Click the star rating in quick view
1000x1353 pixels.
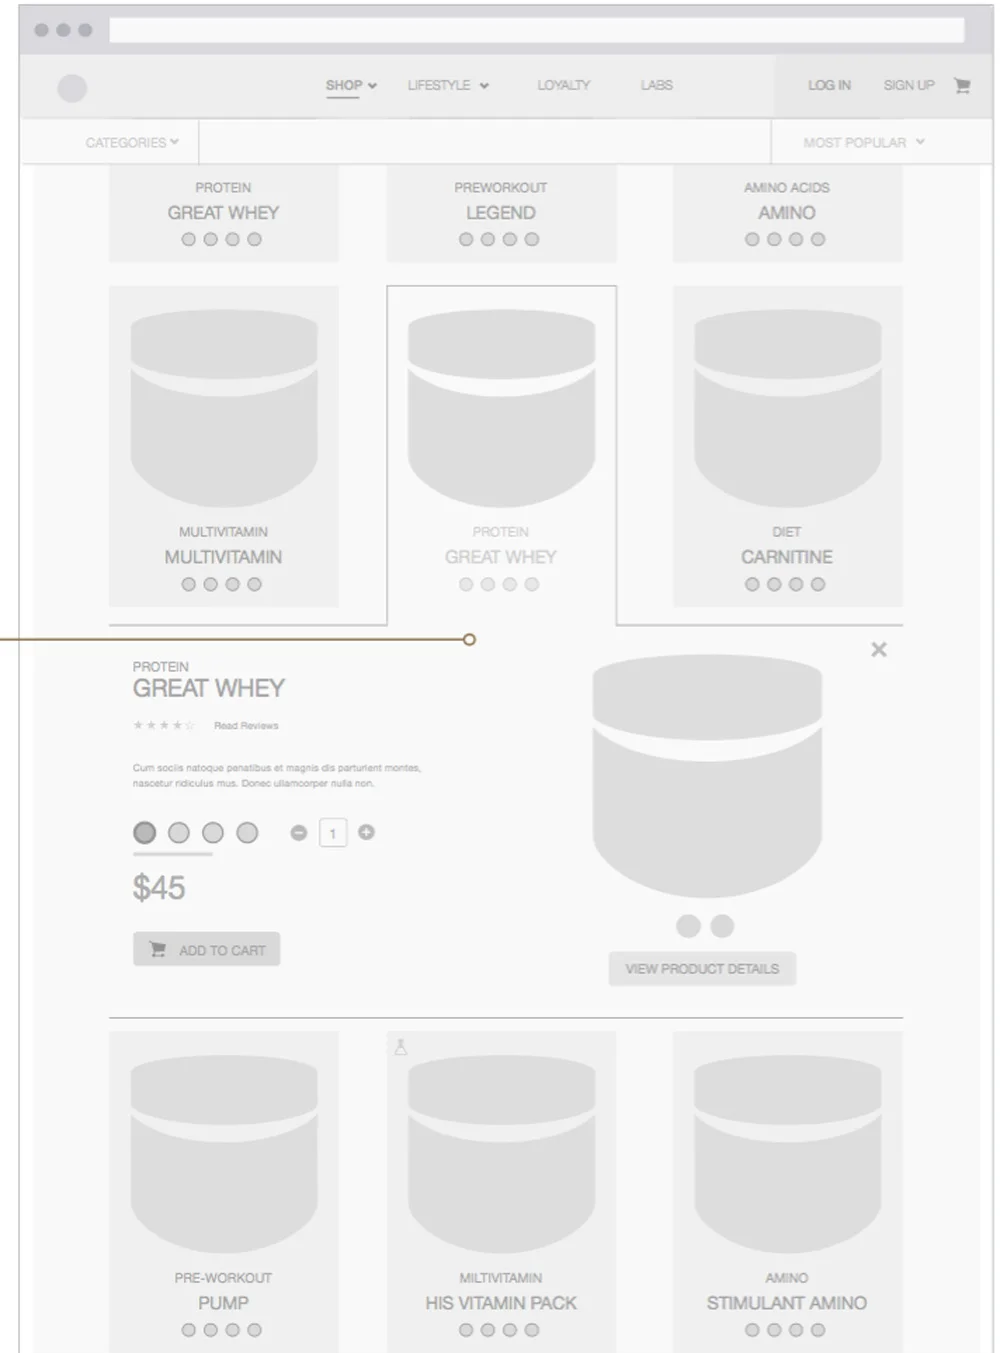pyautogui.click(x=164, y=725)
